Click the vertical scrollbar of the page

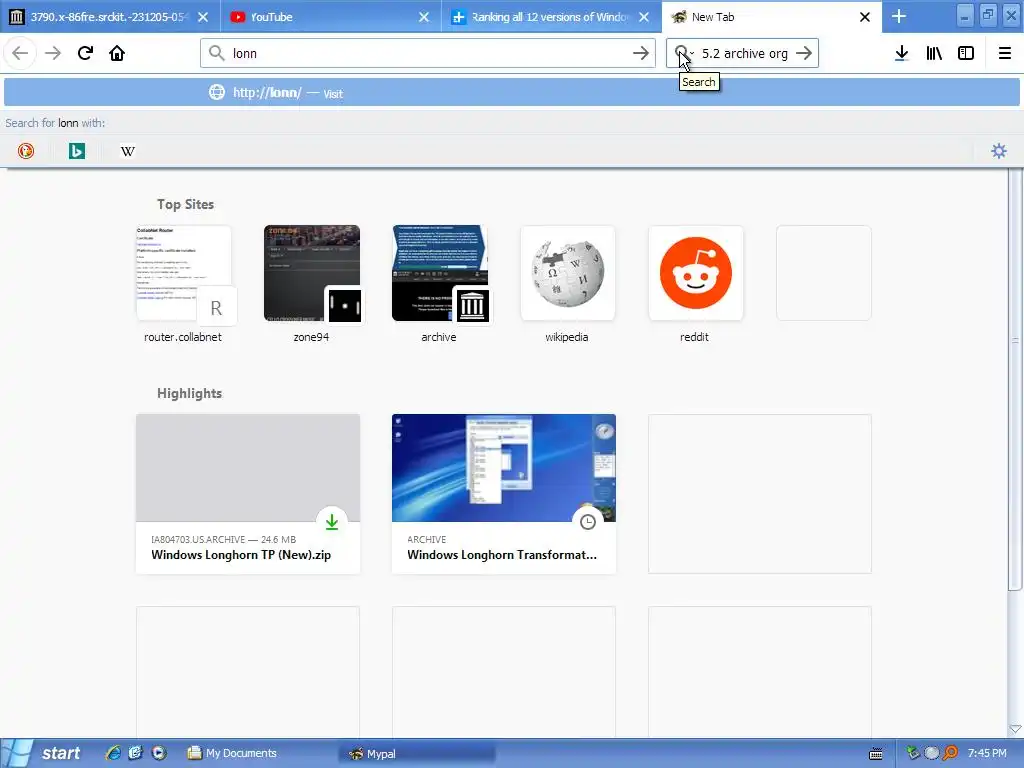1015,379
